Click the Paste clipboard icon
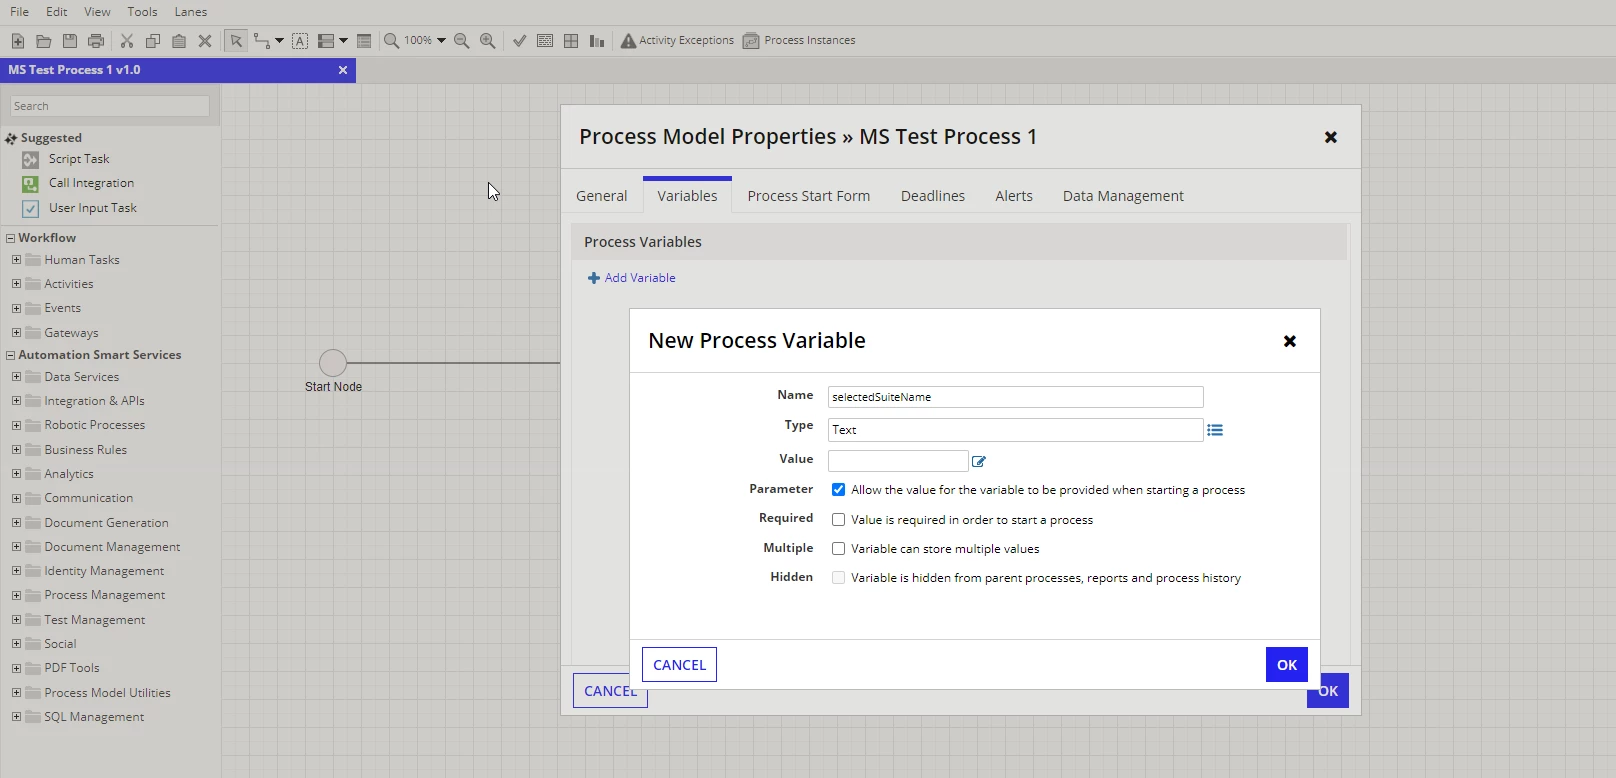This screenshot has width=1616, height=778. (179, 41)
